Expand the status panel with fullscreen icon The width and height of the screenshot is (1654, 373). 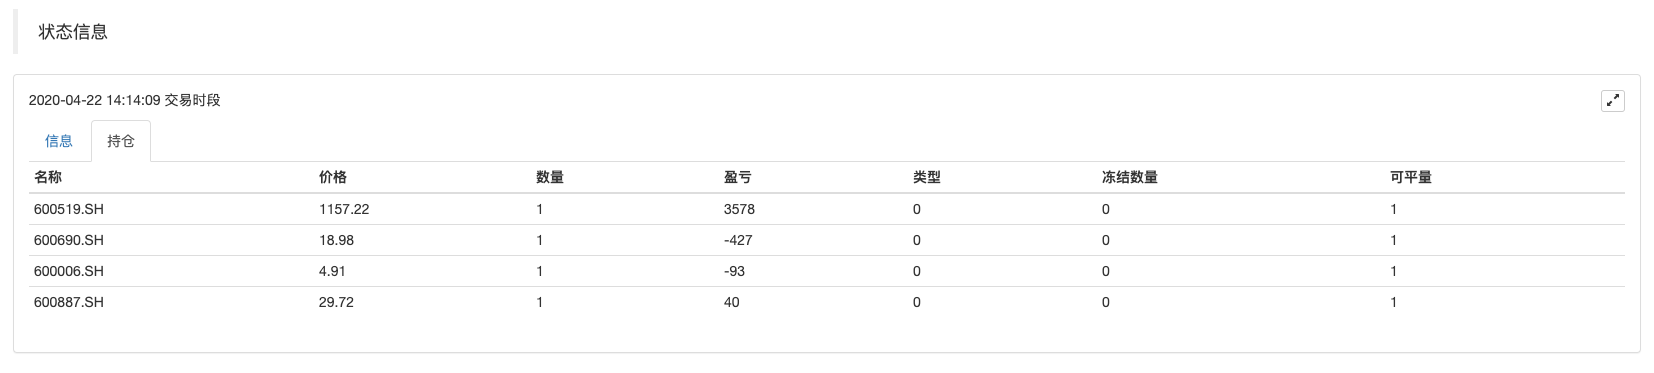coord(1612,101)
